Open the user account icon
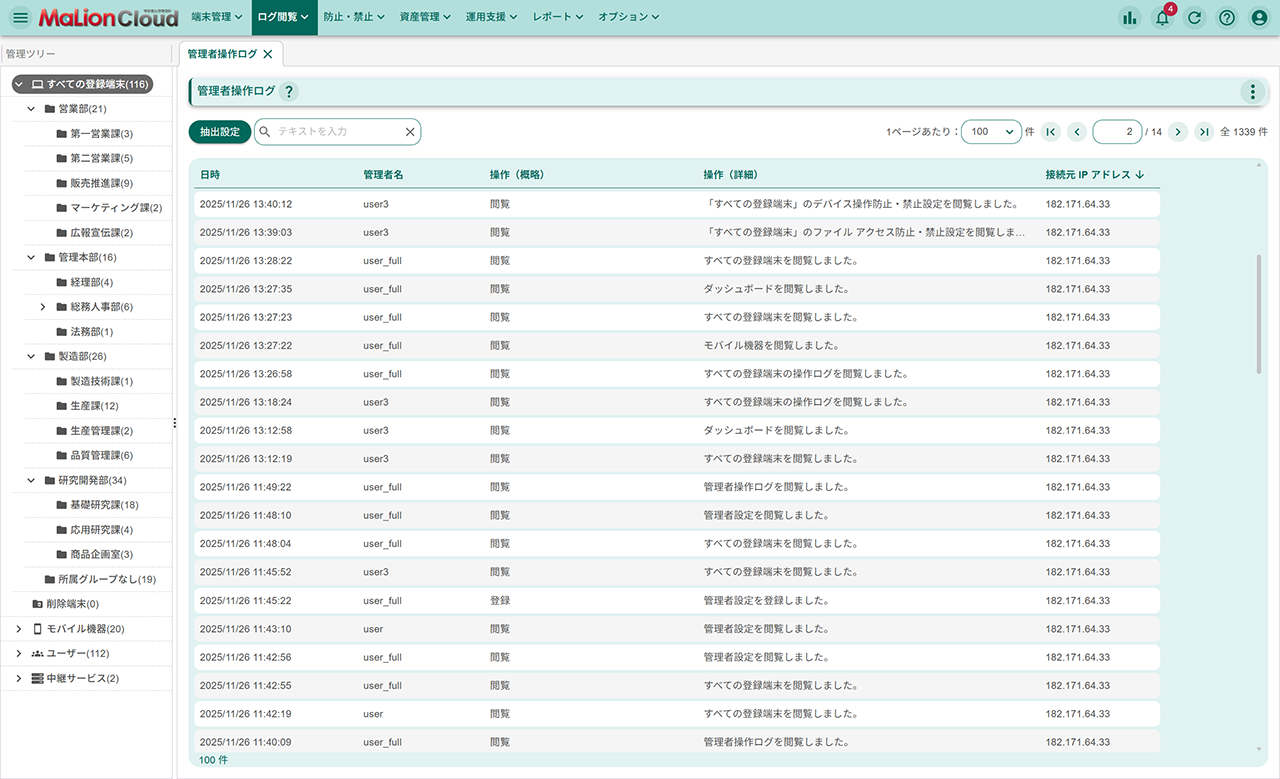This screenshot has width=1280, height=779. click(1259, 17)
